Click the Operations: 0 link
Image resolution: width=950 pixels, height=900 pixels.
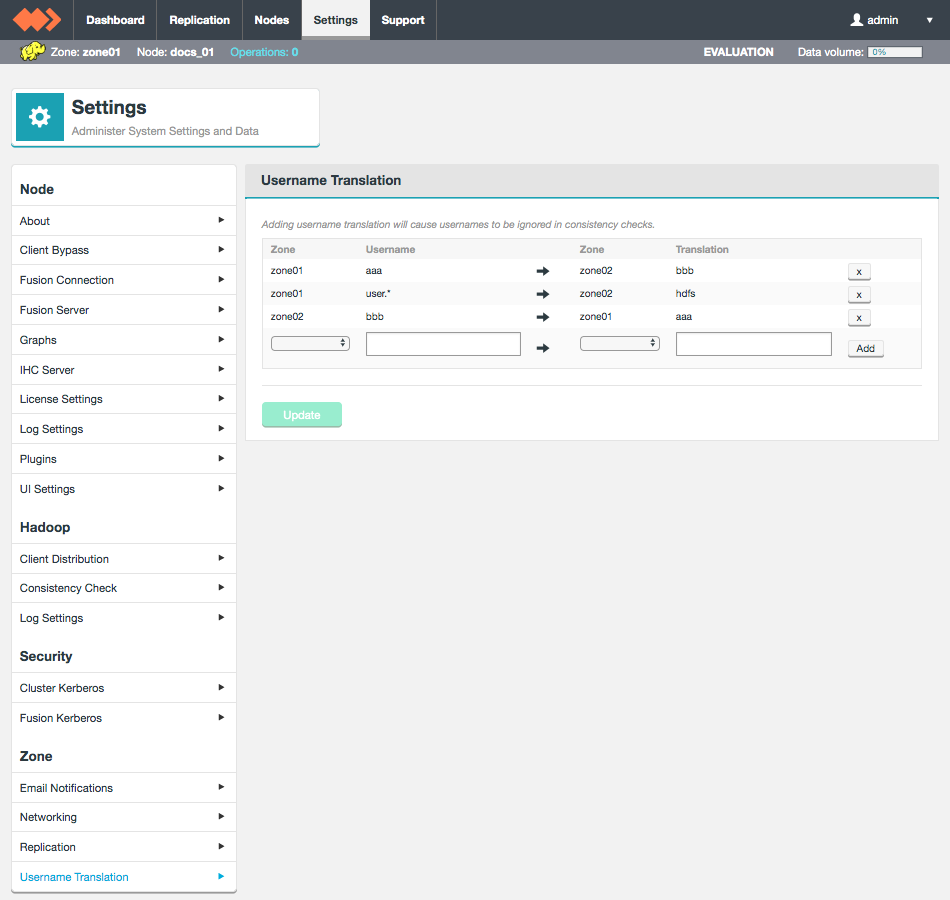(264, 52)
